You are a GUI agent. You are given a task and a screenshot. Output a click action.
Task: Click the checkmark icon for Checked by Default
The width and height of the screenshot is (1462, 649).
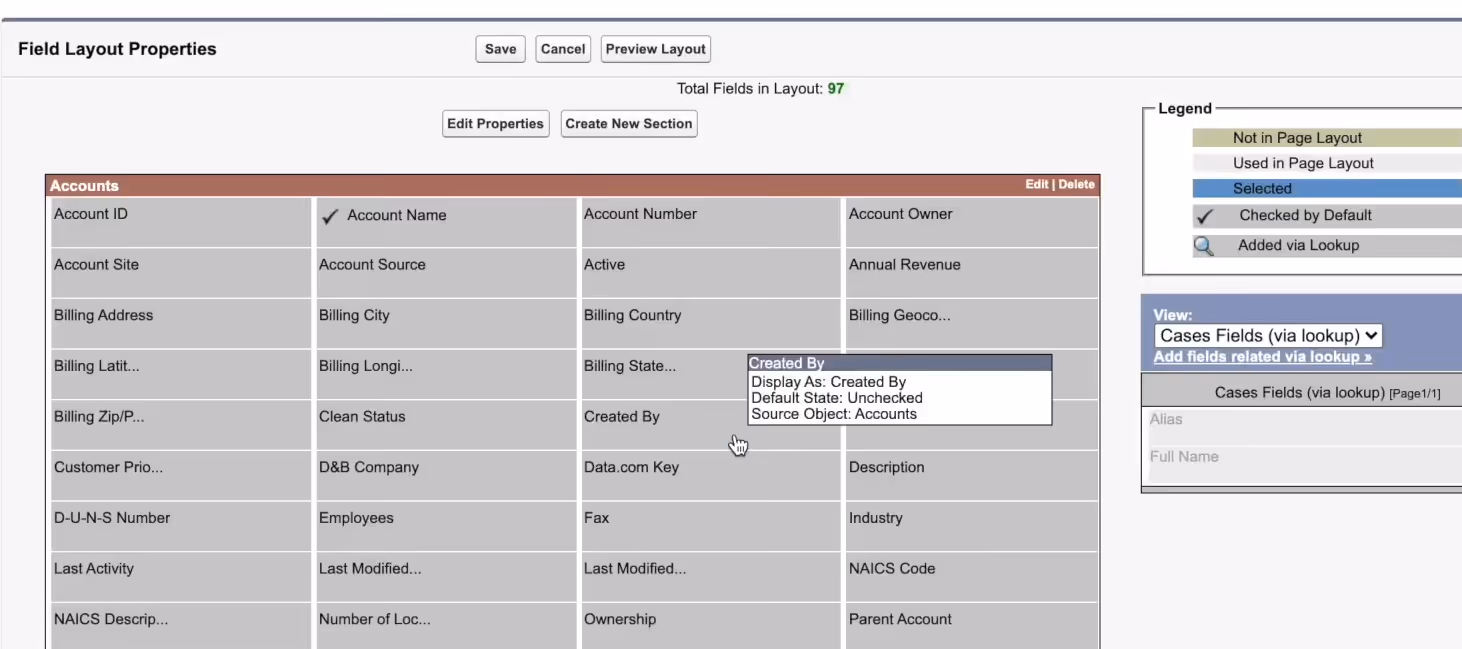tap(1205, 214)
